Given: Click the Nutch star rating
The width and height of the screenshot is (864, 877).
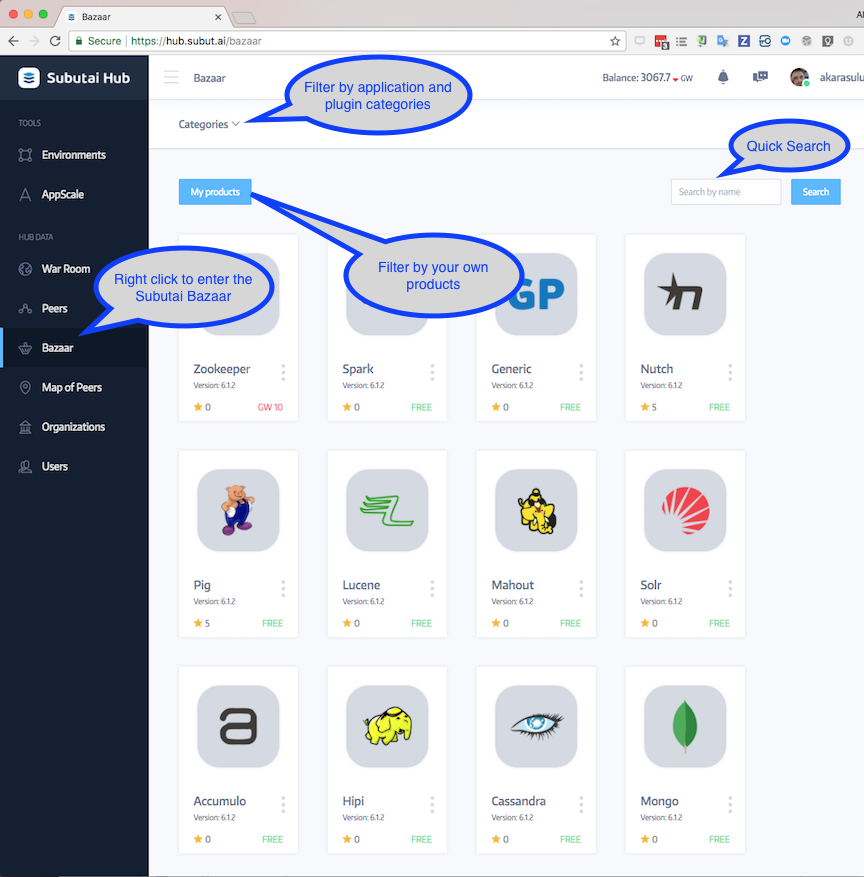Looking at the screenshot, I should point(649,407).
